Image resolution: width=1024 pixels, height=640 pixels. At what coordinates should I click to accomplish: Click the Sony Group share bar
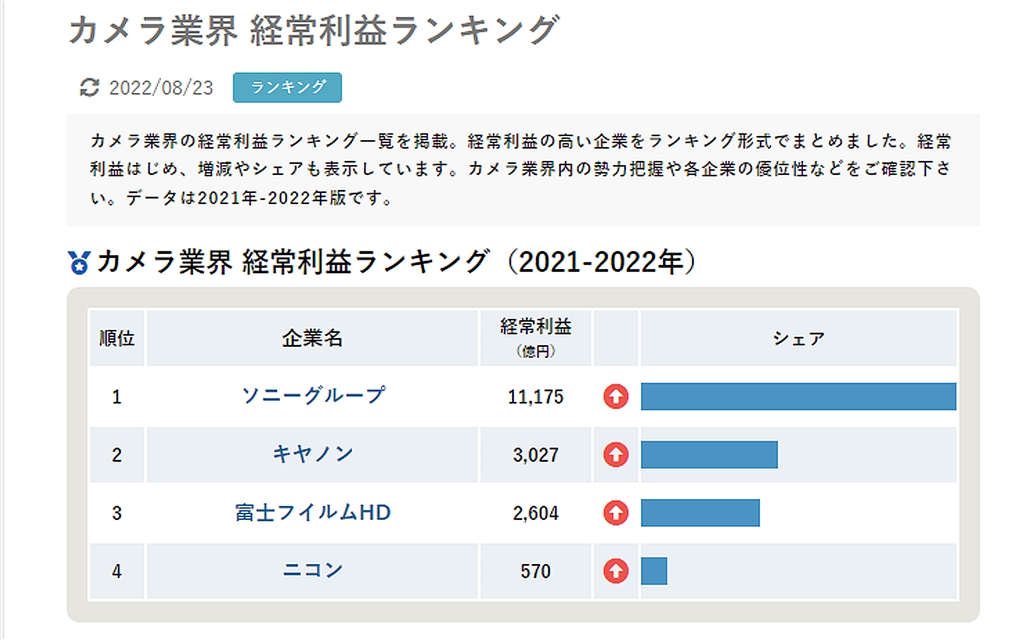[798, 397]
